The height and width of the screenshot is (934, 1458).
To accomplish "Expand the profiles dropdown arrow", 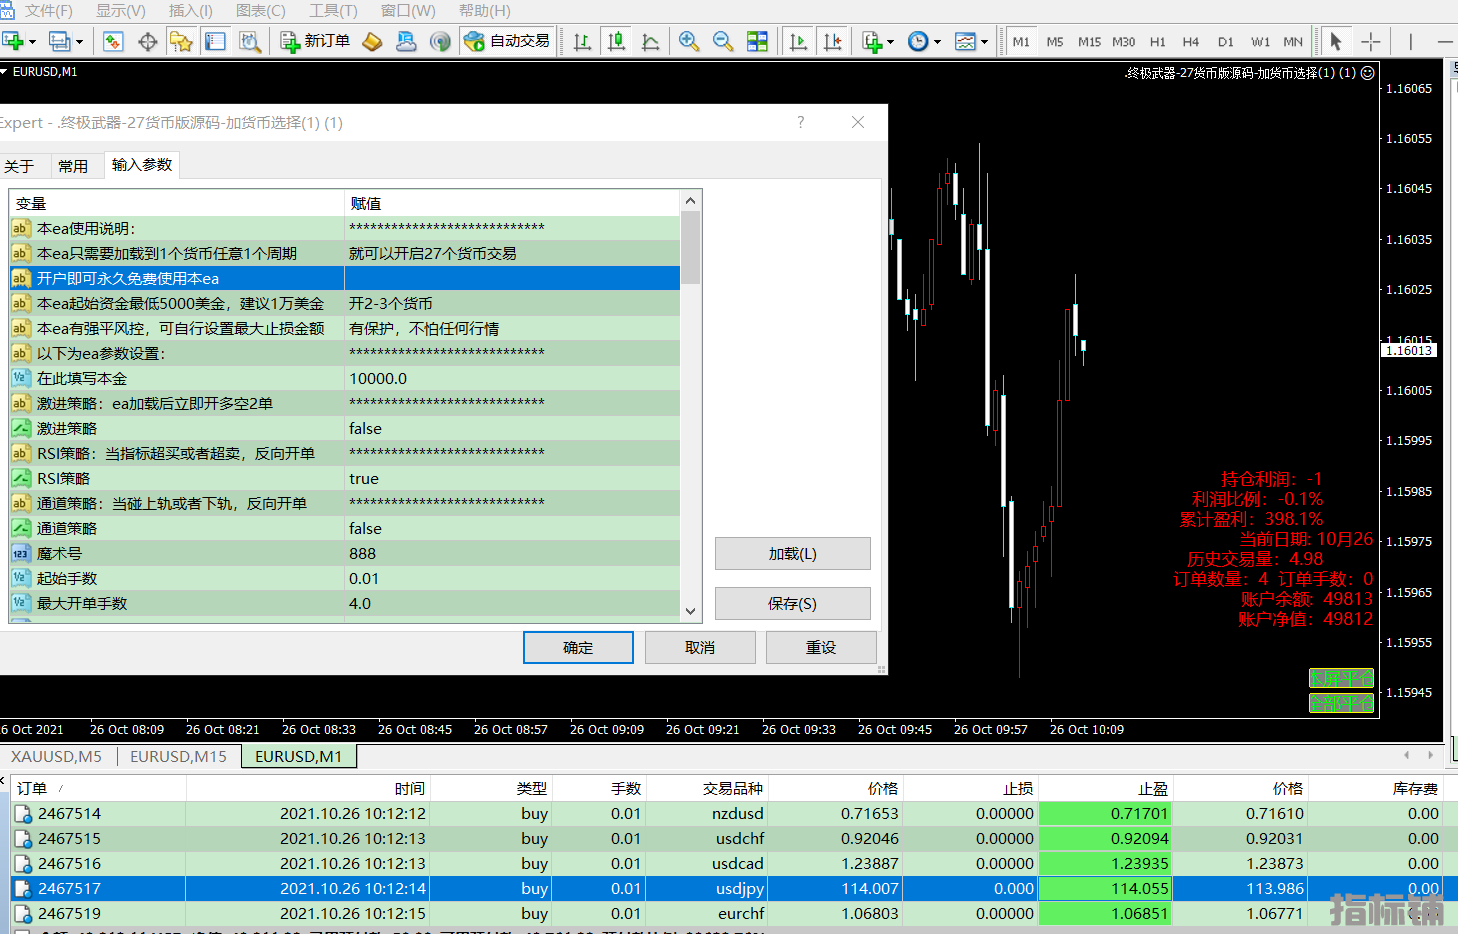I will pyautogui.click(x=79, y=42).
